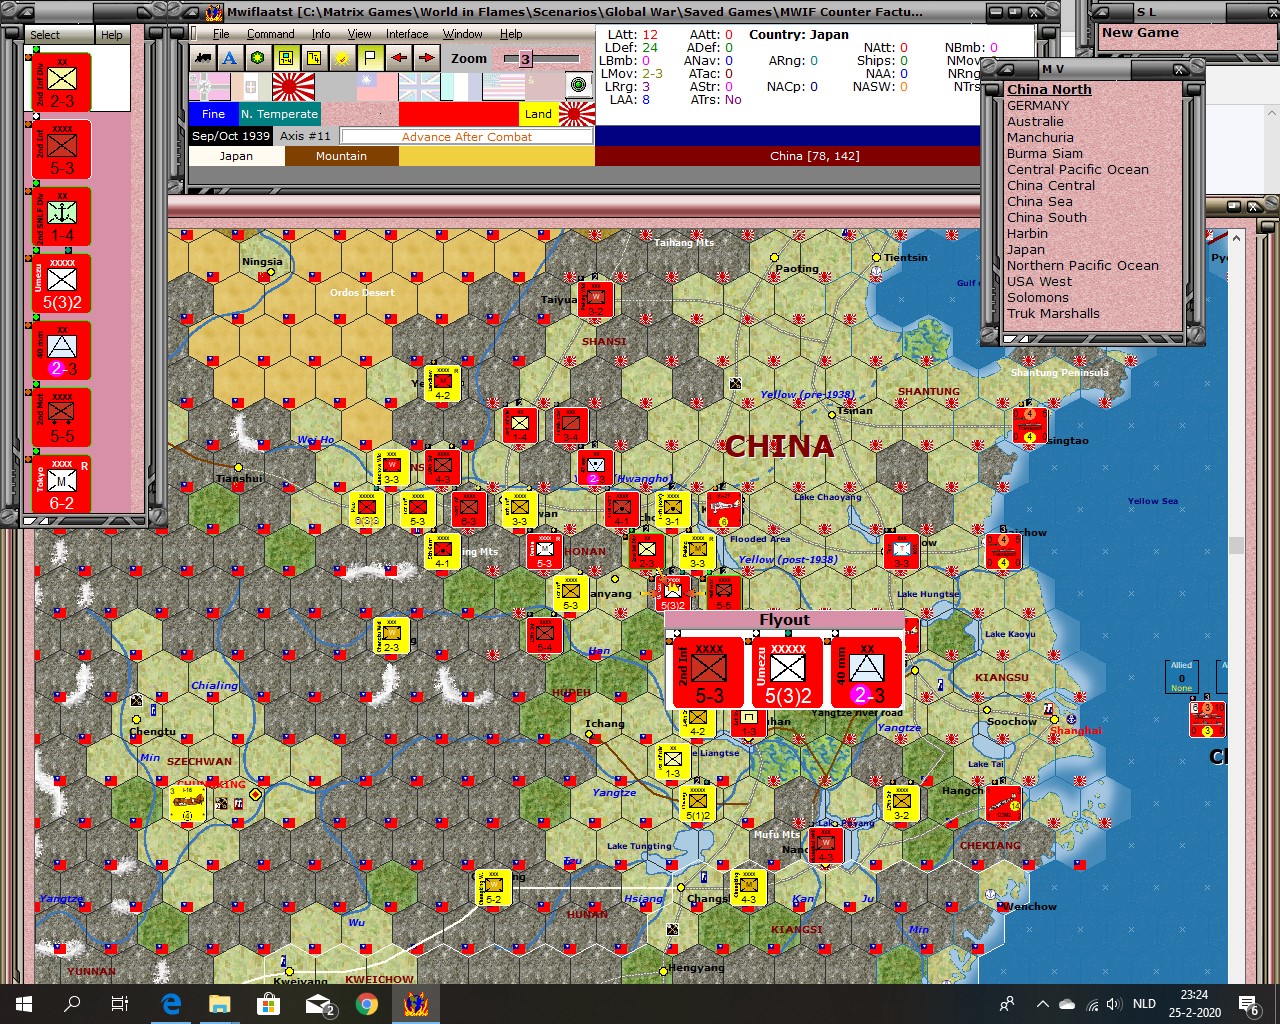Viewport: 1280px width, 1024px height.
Task: Click the Windows Start button
Action: 24,1004
